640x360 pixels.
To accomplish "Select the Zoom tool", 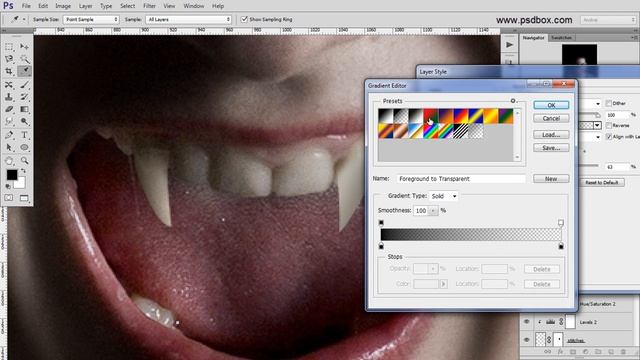I will (24, 160).
